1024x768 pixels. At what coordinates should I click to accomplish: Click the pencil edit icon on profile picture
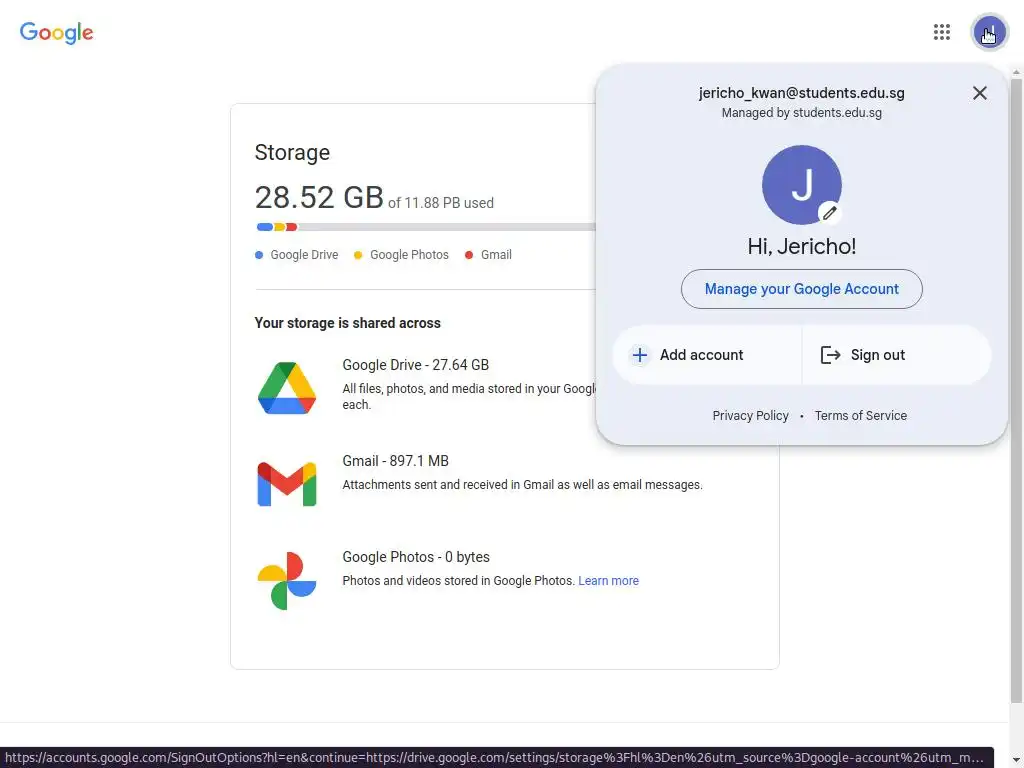(829, 213)
